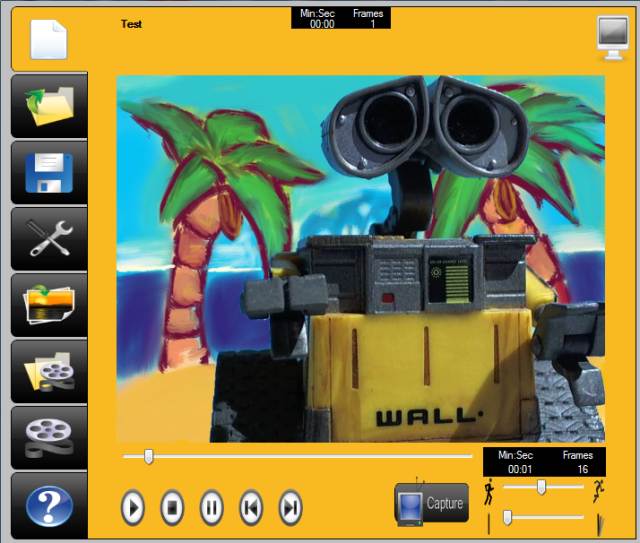Click the walking figure slow speed icon
Screen dimensions: 640x543
point(489,492)
